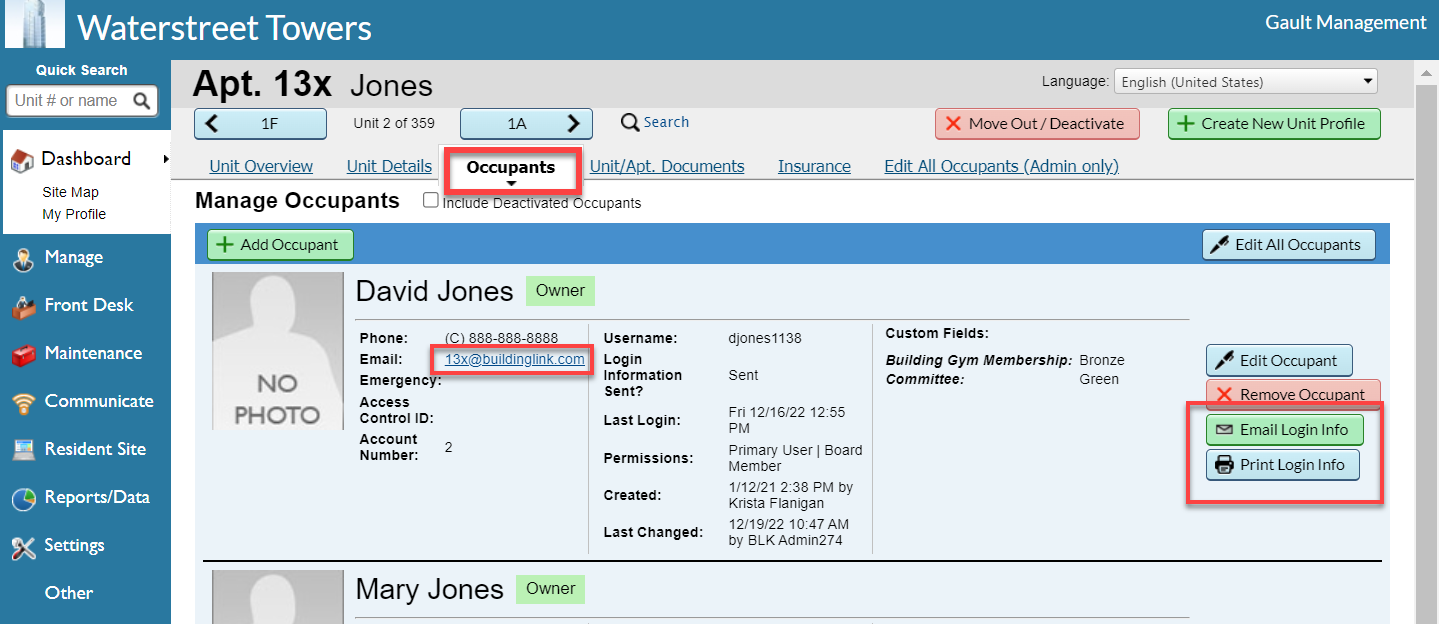The height and width of the screenshot is (624, 1439).
Task: Click the Add Occupant button
Action: coord(280,245)
